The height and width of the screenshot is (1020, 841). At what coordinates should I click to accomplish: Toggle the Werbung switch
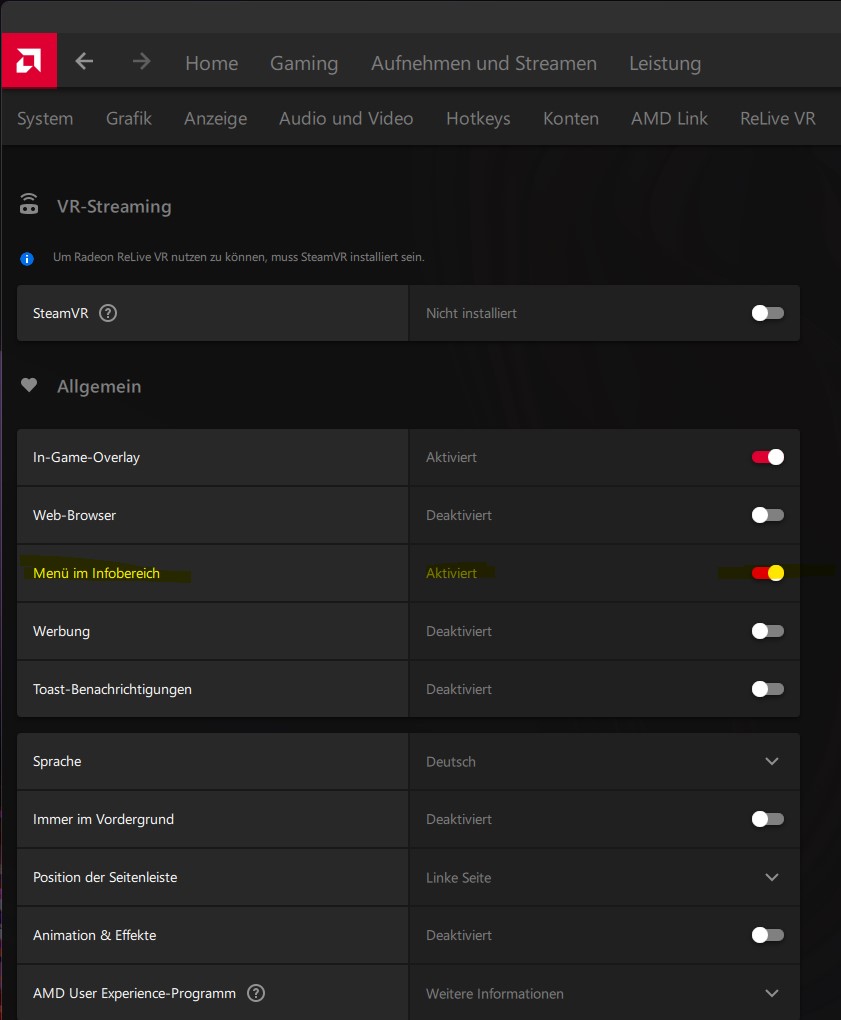click(x=768, y=631)
